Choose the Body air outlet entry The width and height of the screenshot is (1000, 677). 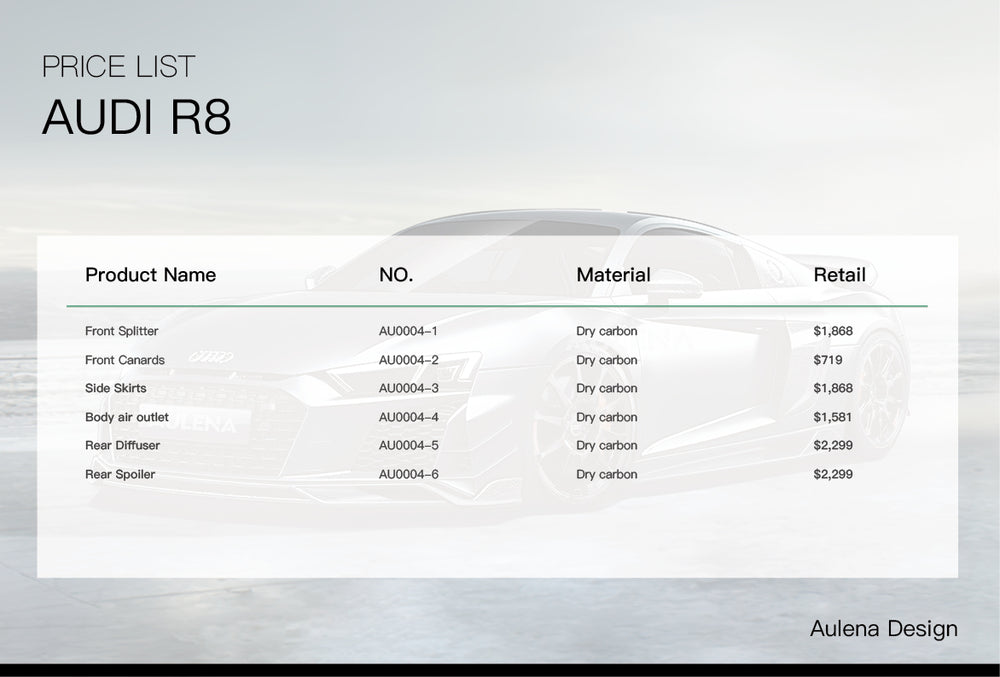(x=127, y=417)
